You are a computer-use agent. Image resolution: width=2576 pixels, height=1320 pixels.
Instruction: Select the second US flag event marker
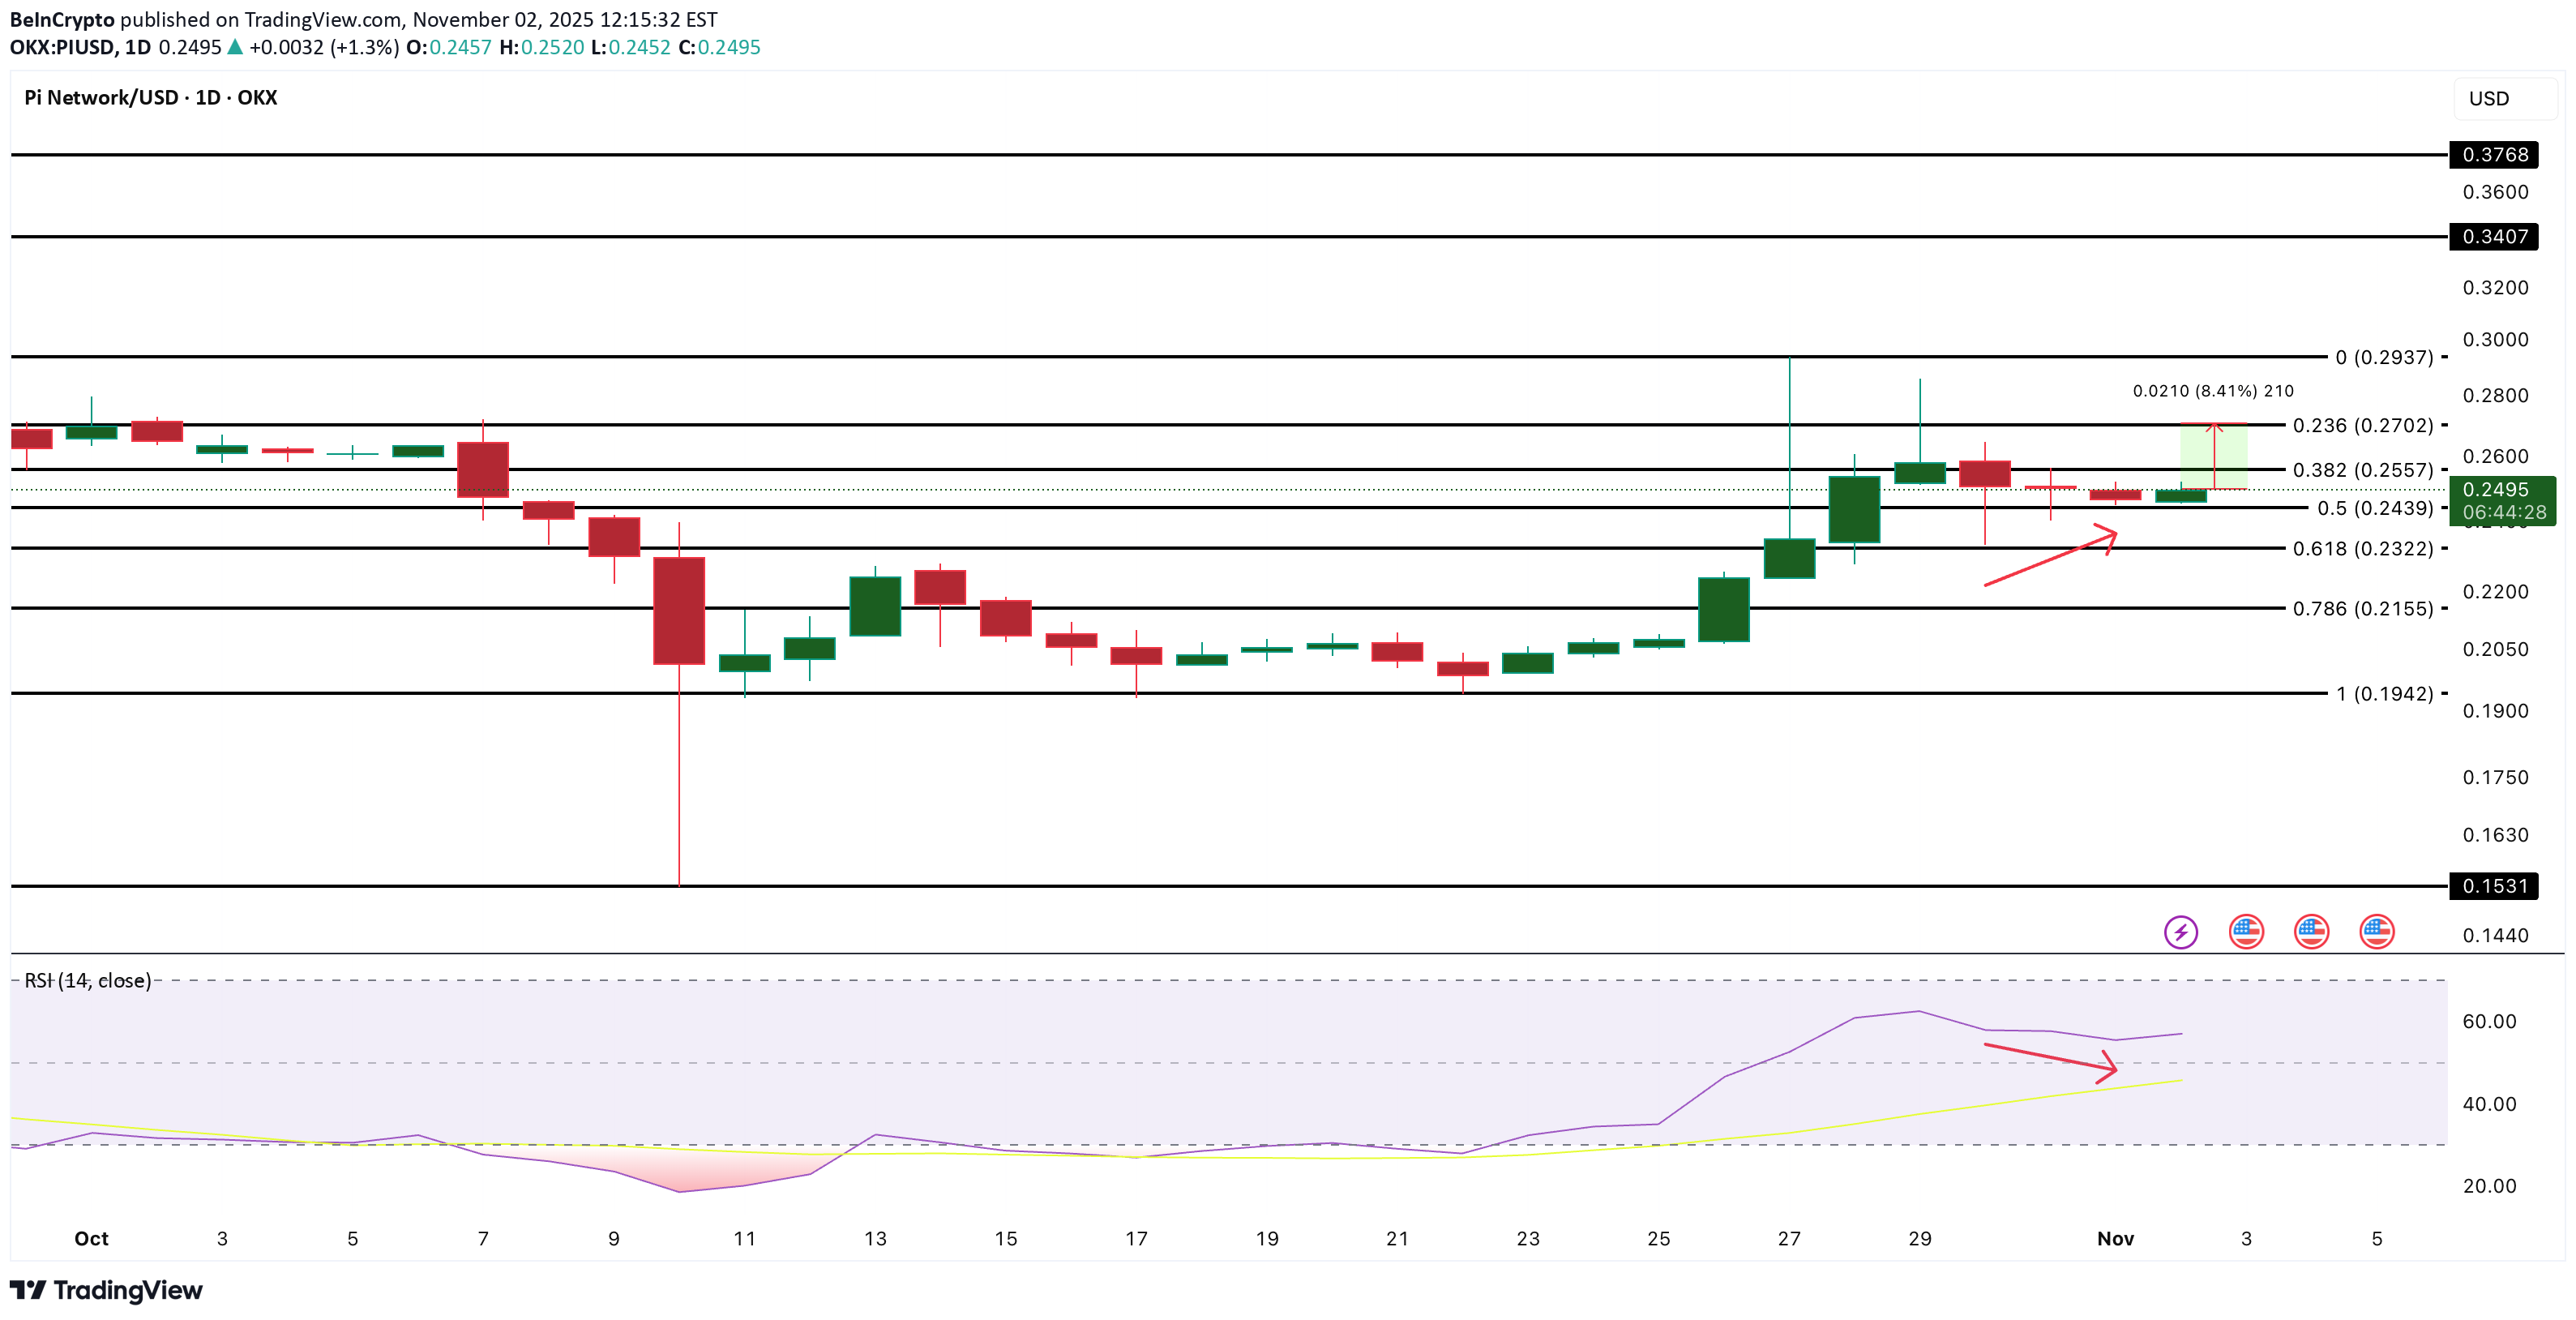click(x=2312, y=932)
